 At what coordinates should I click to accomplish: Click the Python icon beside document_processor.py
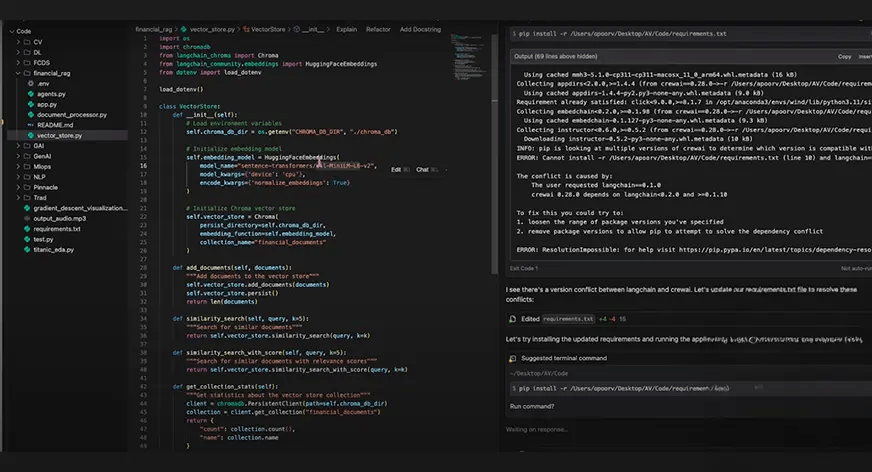31,115
